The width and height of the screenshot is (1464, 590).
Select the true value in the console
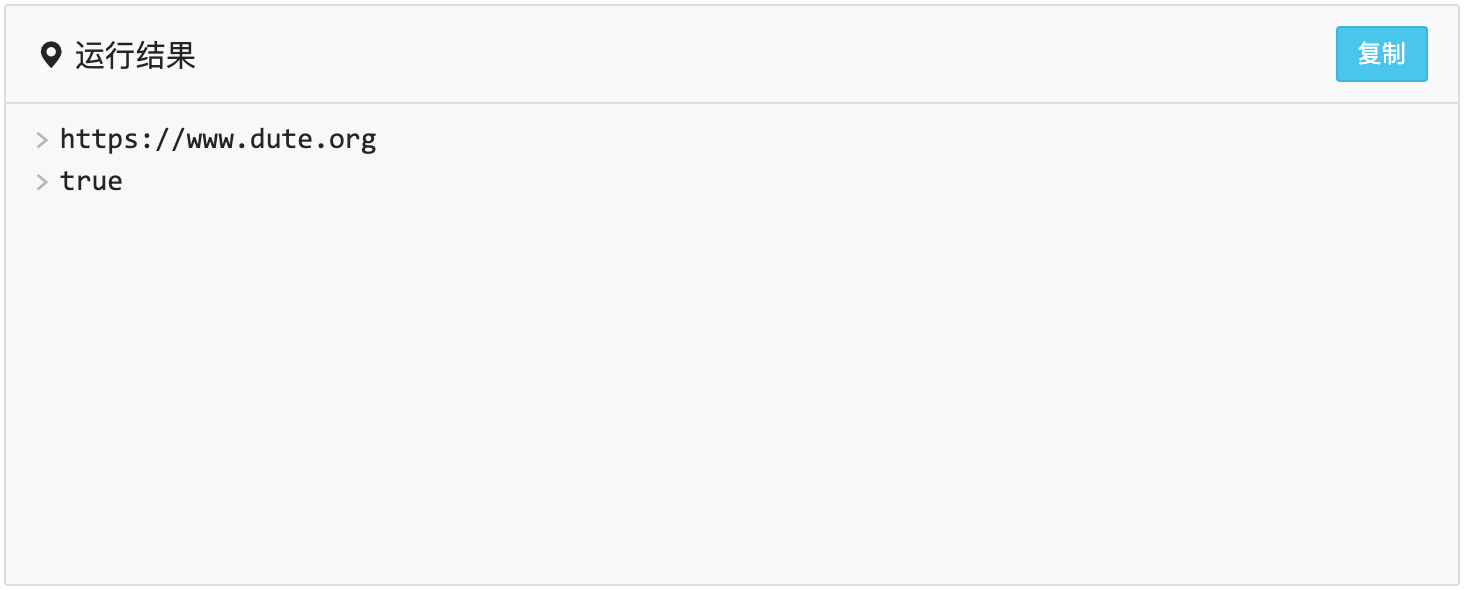(91, 181)
